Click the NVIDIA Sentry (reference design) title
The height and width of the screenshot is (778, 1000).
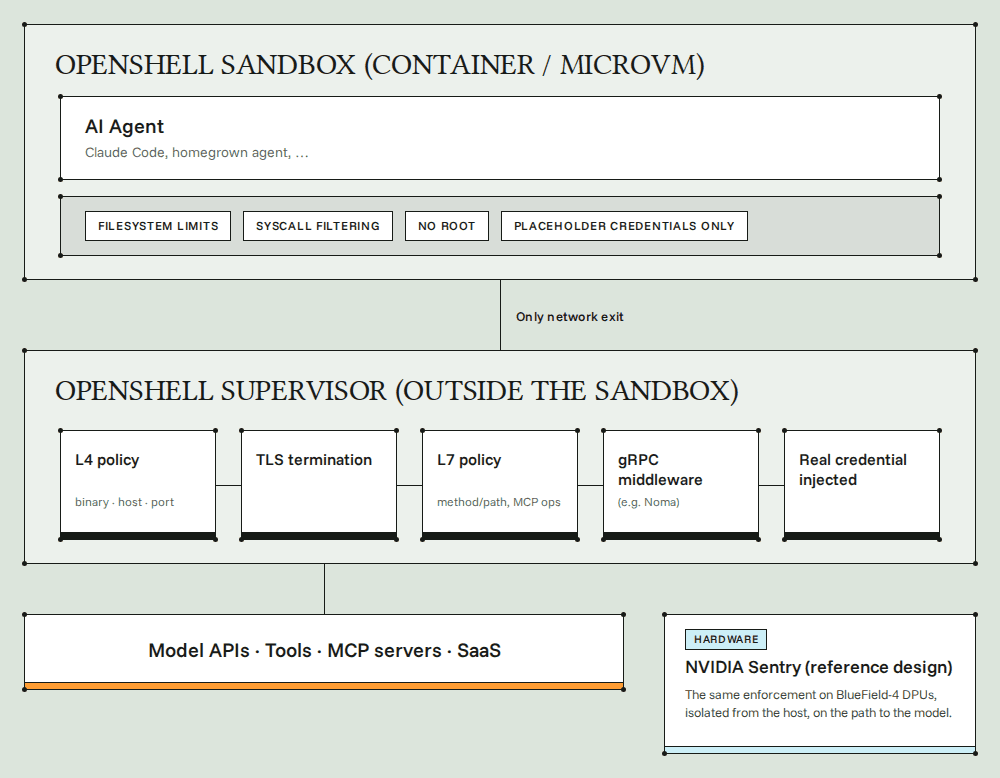[x=819, y=668]
